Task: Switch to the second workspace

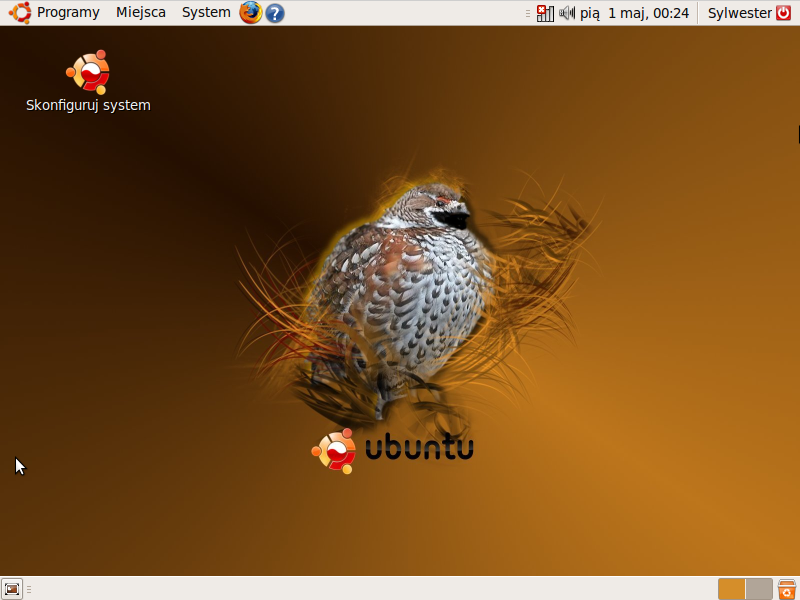Action: [759, 589]
